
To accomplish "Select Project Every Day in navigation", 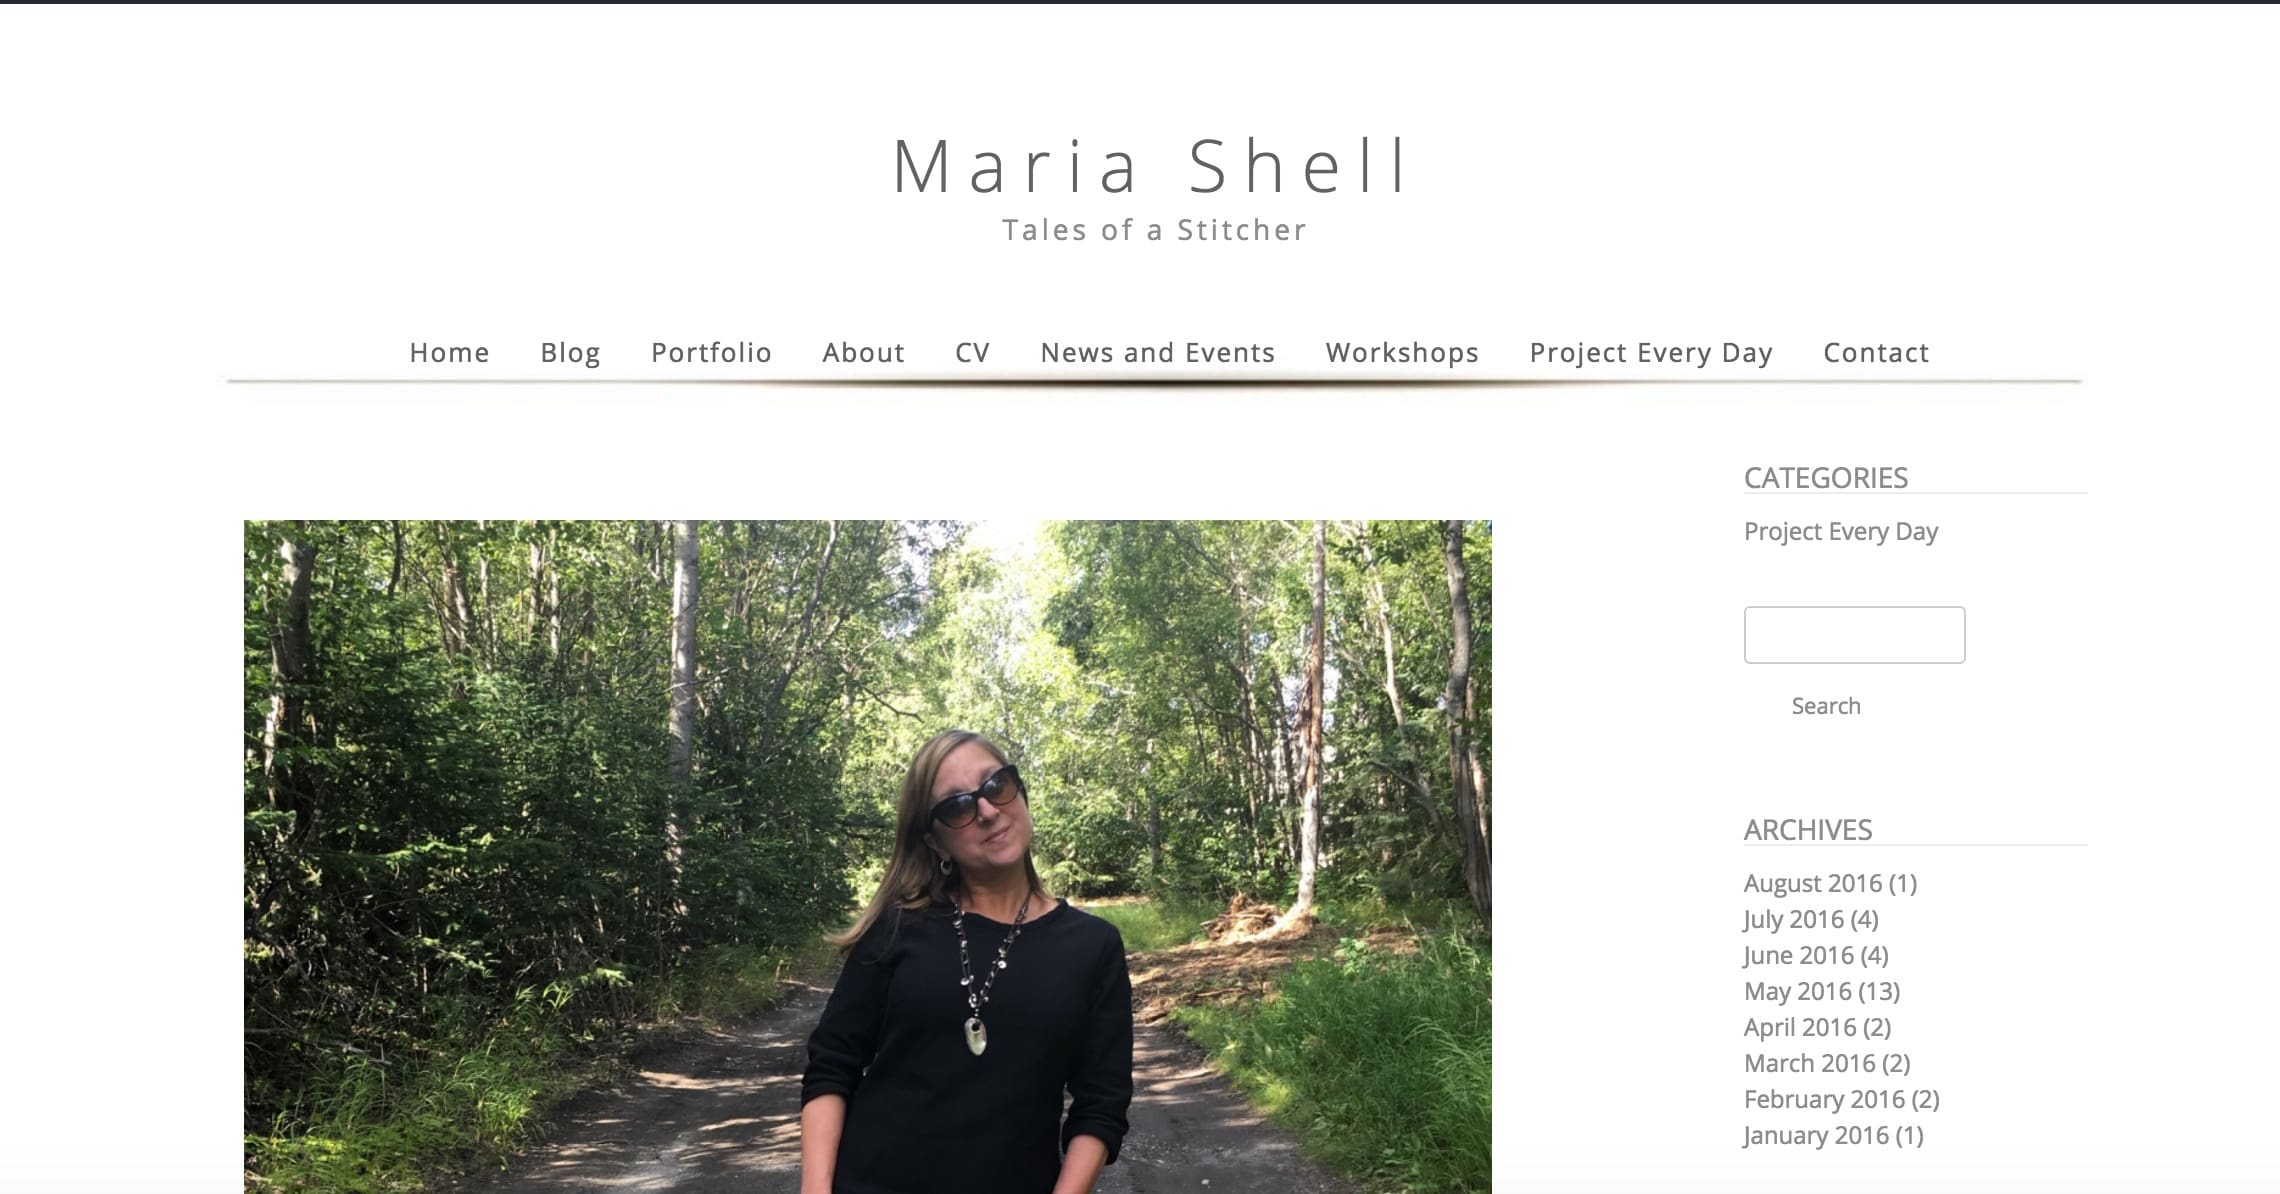I will click(x=1650, y=352).
